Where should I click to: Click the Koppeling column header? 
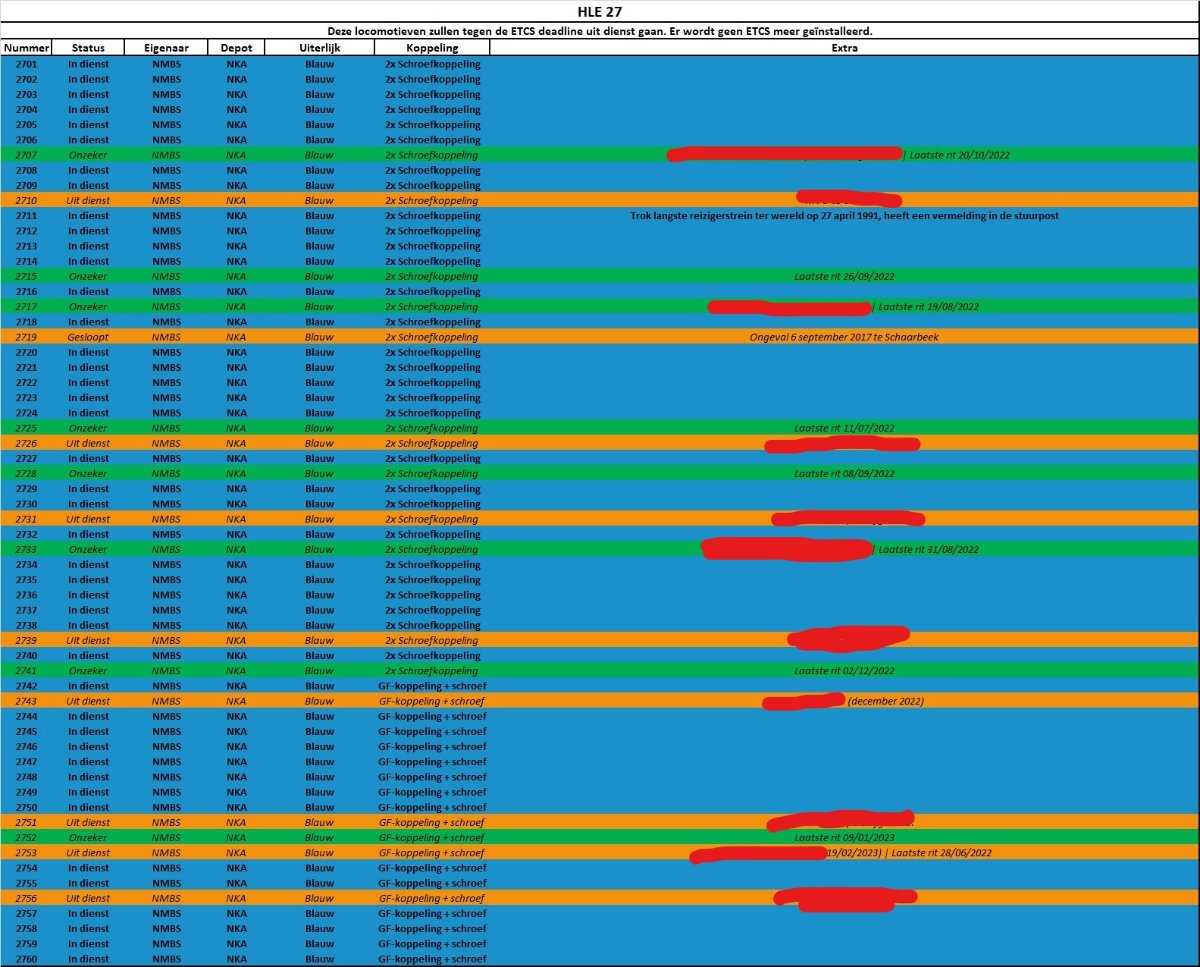[432, 48]
